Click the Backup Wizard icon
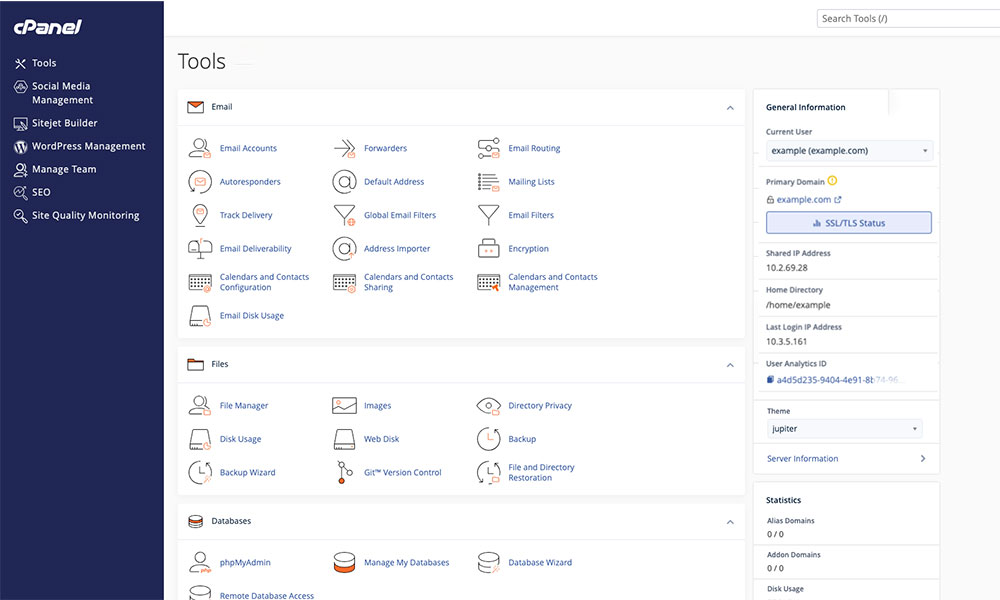The height and width of the screenshot is (600, 1000). [200, 472]
